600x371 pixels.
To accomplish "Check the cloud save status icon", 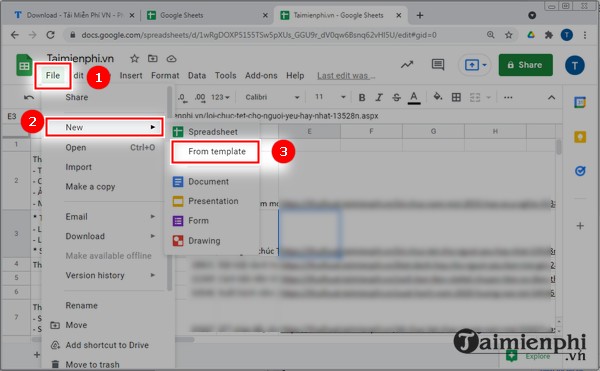I will tap(171, 59).
